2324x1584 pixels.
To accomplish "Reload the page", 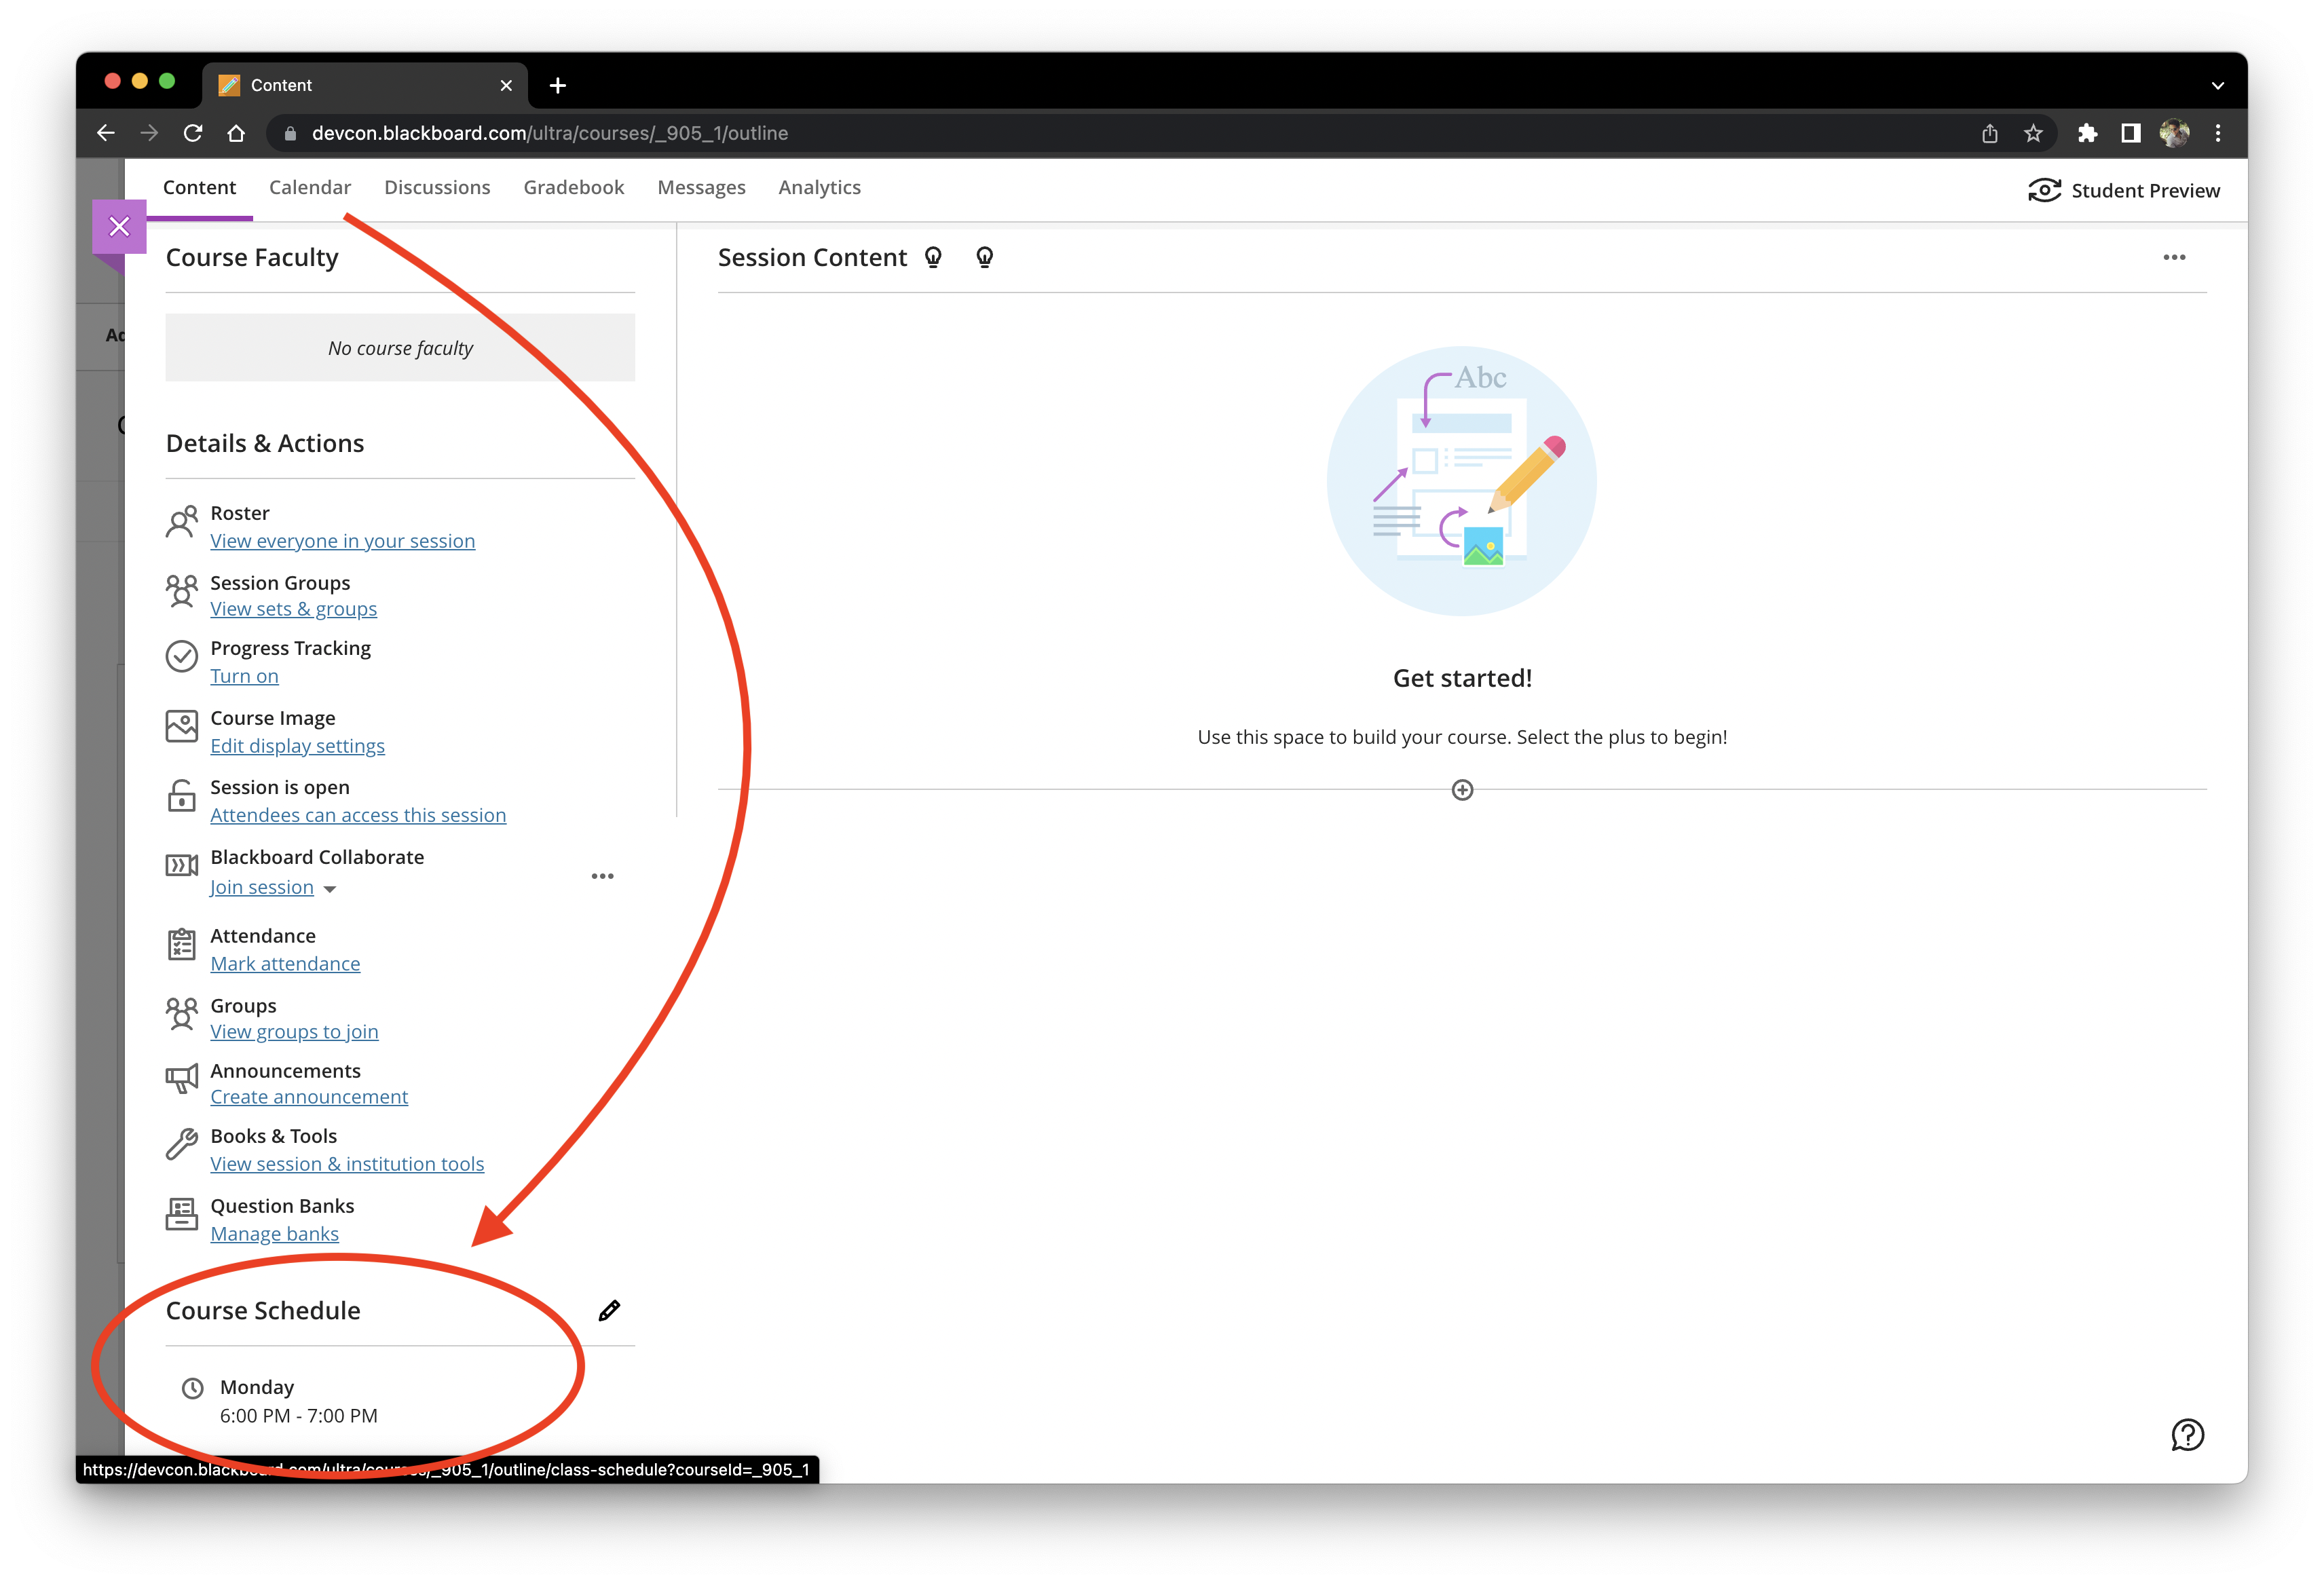I will click(x=193, y=133).
